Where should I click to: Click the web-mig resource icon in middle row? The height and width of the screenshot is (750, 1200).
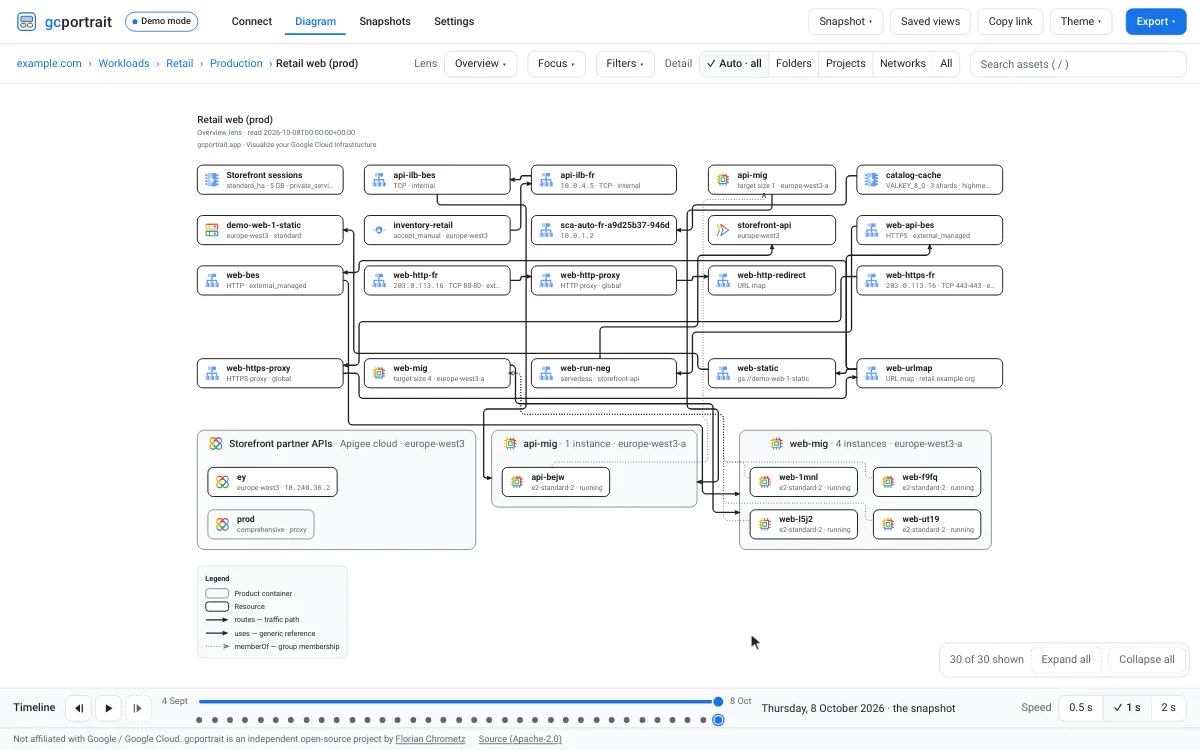(379, 373)
